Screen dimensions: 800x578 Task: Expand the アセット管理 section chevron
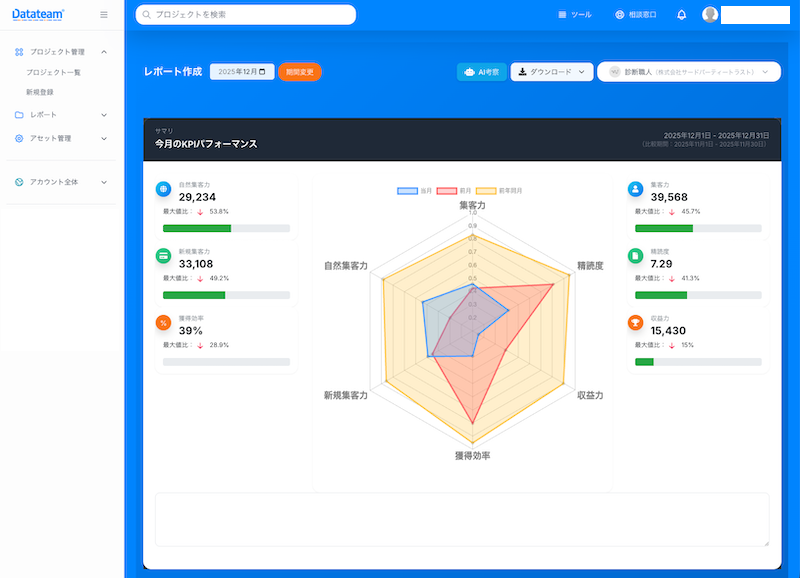point(104,138)
